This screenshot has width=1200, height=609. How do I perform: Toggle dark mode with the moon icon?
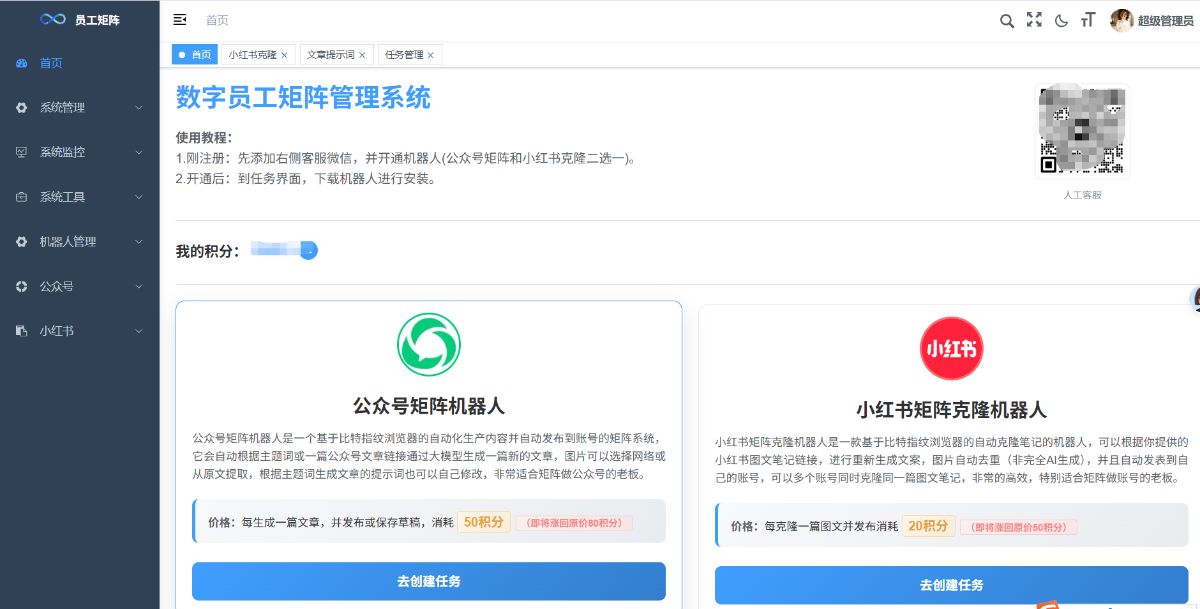[x=1061, y=20]
